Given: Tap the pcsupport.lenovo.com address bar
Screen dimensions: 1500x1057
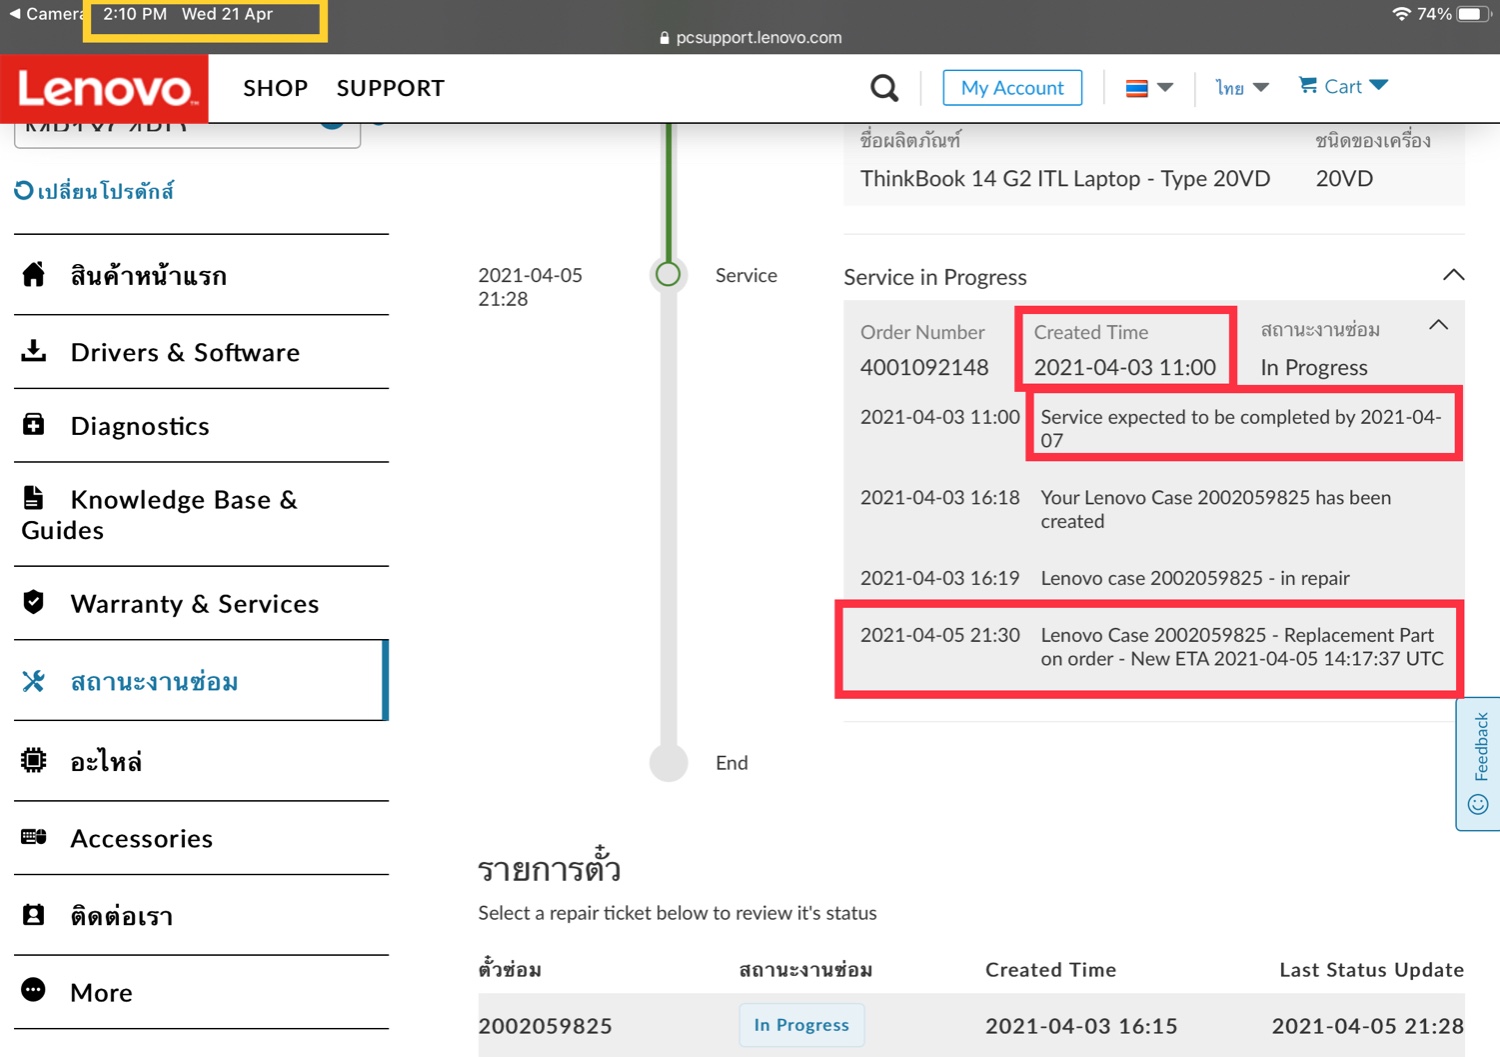Looking at the screenshot, I should click(x=750, y=37).
